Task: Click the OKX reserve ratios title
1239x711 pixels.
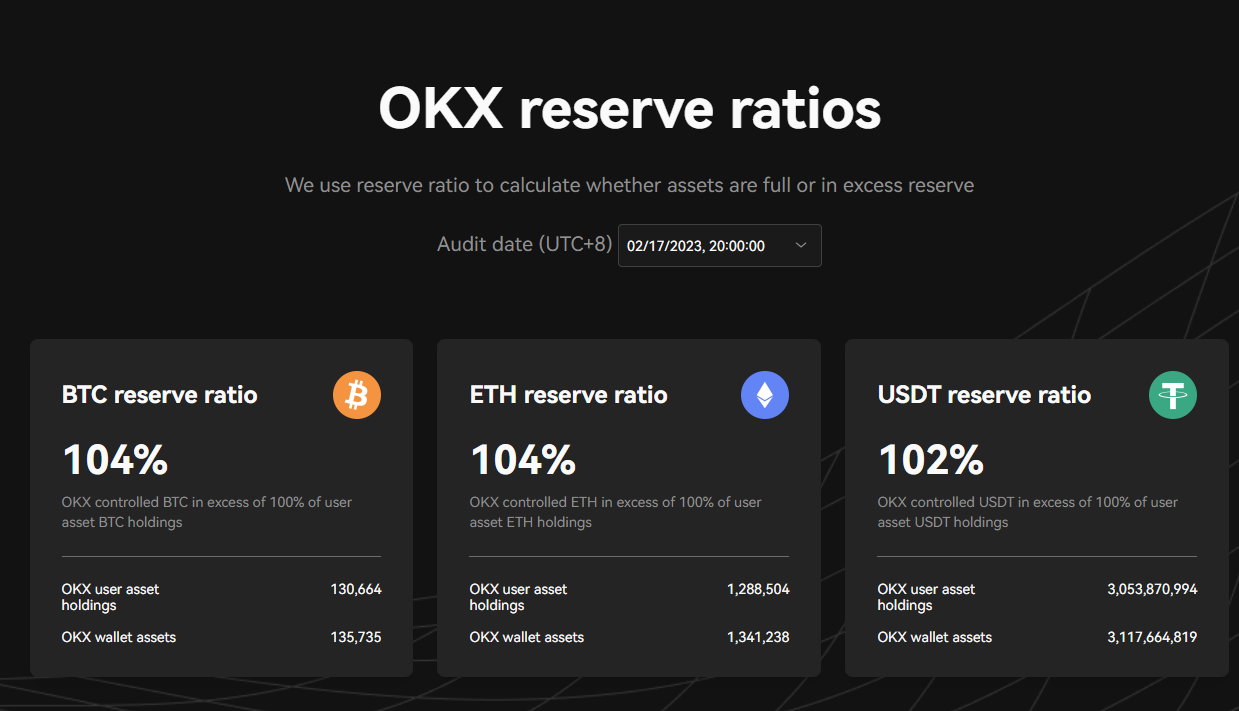Action: tap(630, 108)
